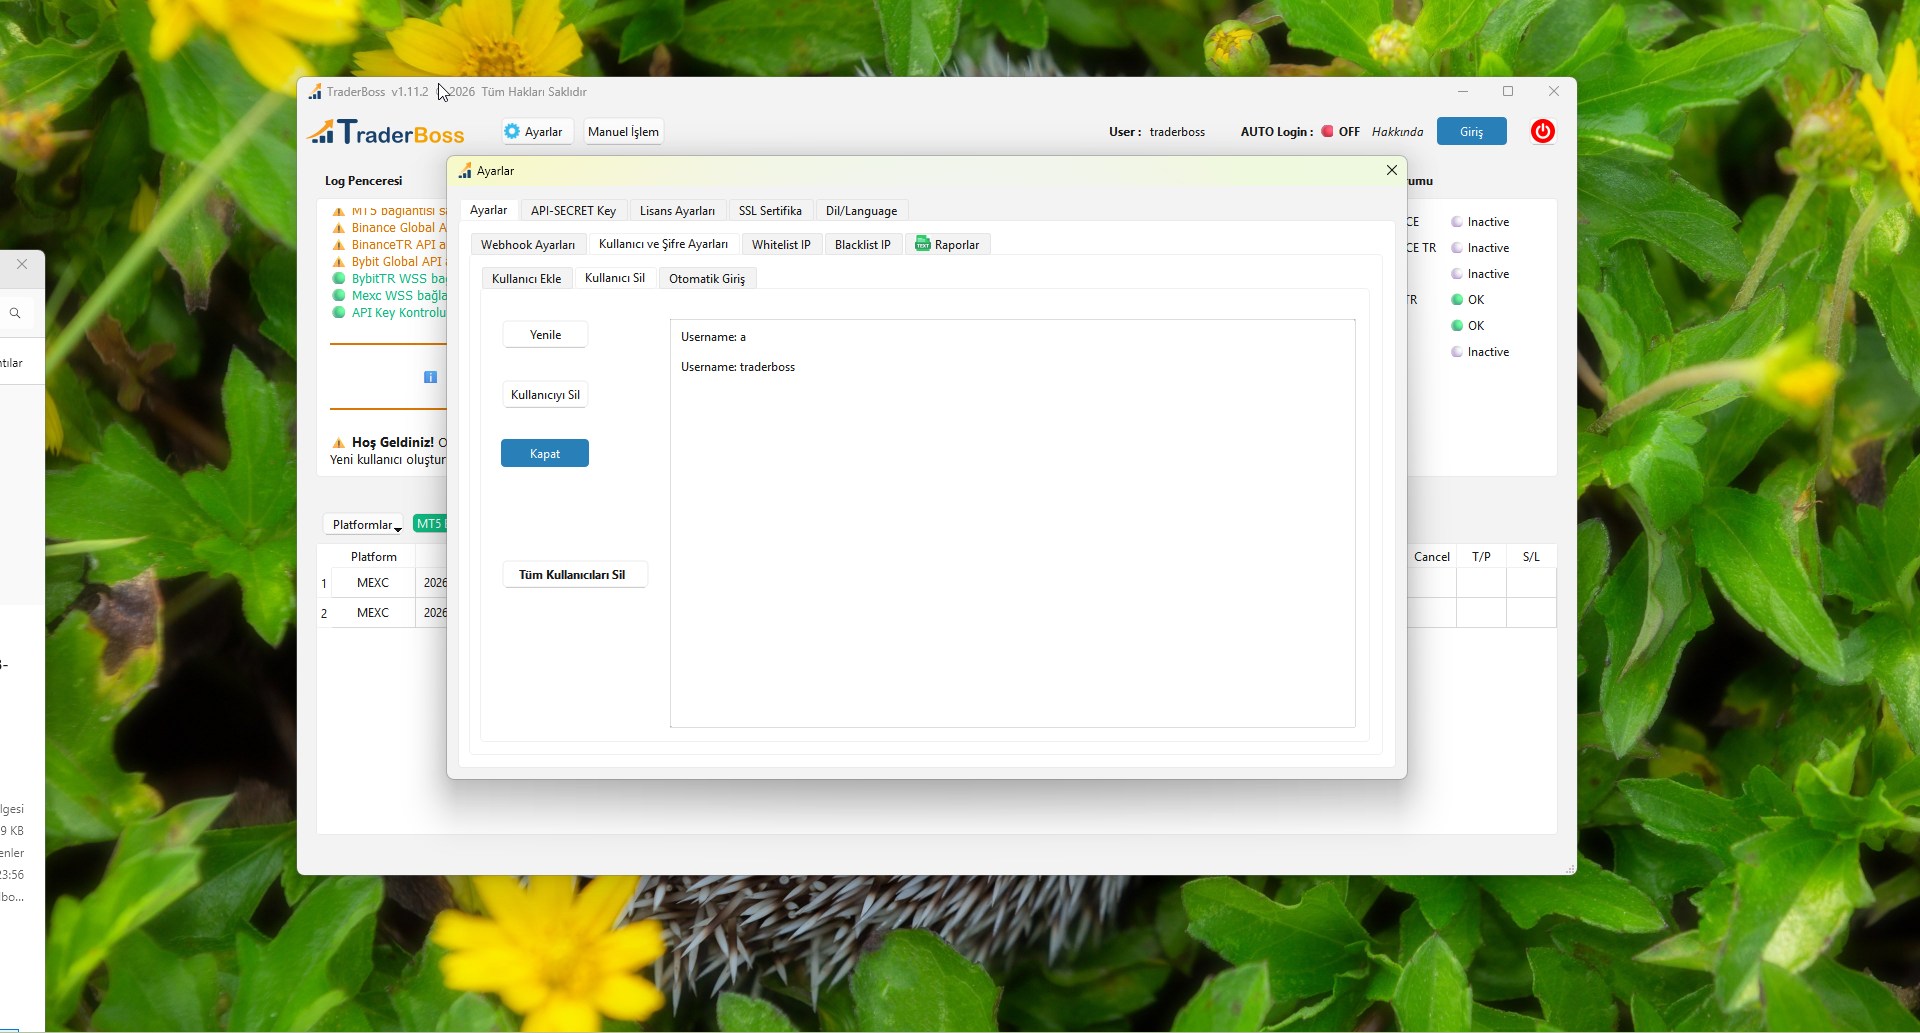Click green status icon beside BybitTR WSS
This screenshot has height=1033, width=1920.
339,279
